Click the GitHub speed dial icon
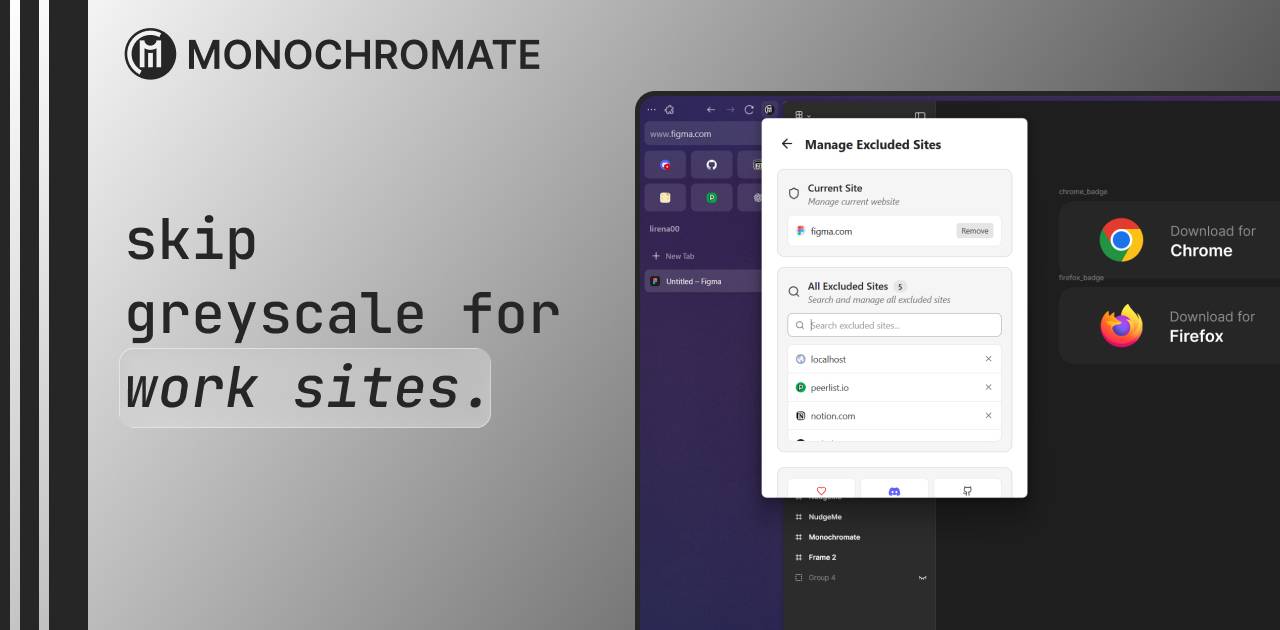The image size is (1280, 630). tap(712, 165)
